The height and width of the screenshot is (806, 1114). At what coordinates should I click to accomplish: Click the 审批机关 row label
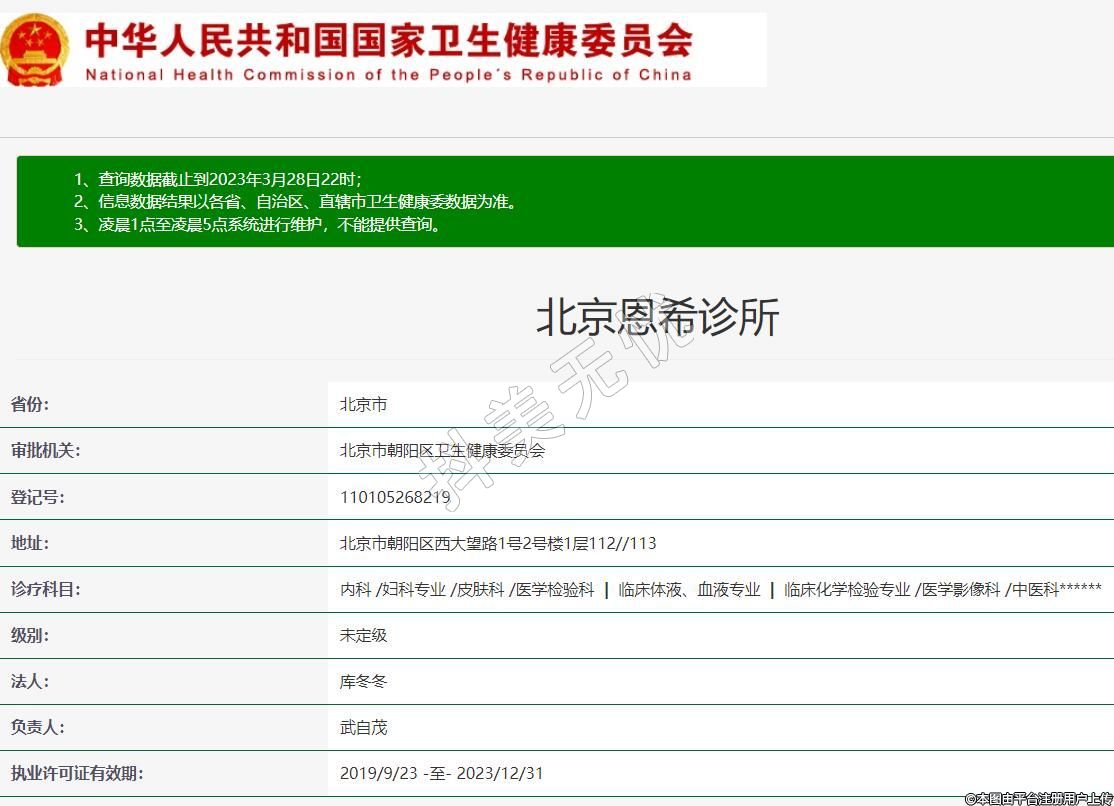[x=45, y=451]
